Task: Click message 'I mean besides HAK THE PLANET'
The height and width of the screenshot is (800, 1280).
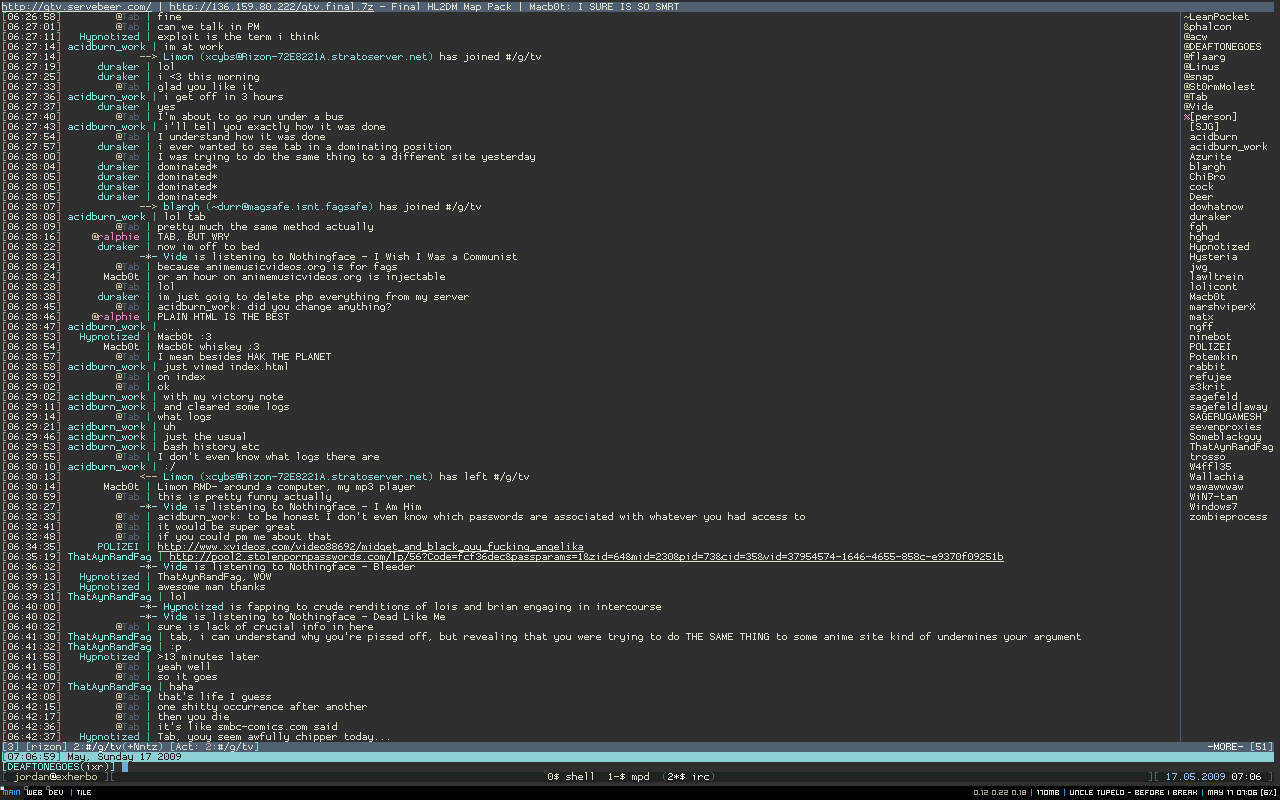Action: (x=244, y=356)
